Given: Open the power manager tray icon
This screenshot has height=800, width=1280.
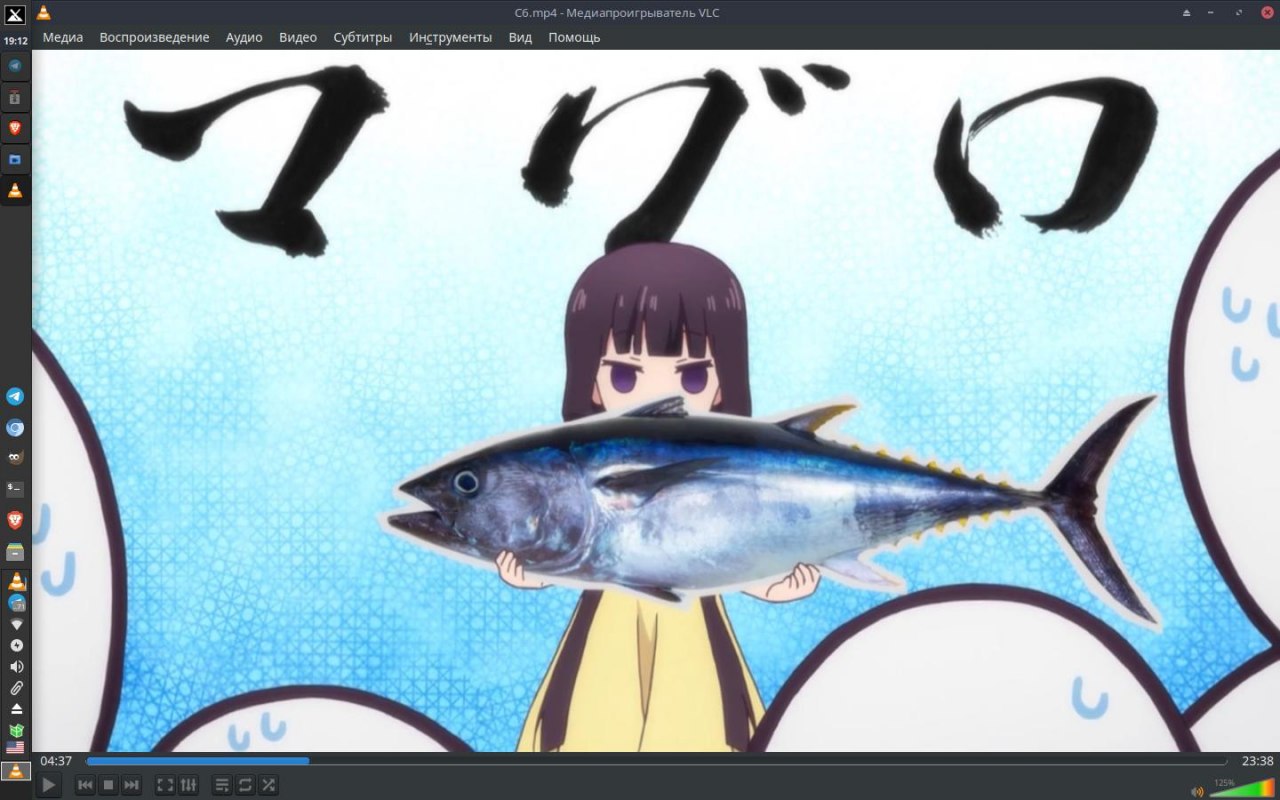Looking at the screenshot, I should [x=16, y=645].
